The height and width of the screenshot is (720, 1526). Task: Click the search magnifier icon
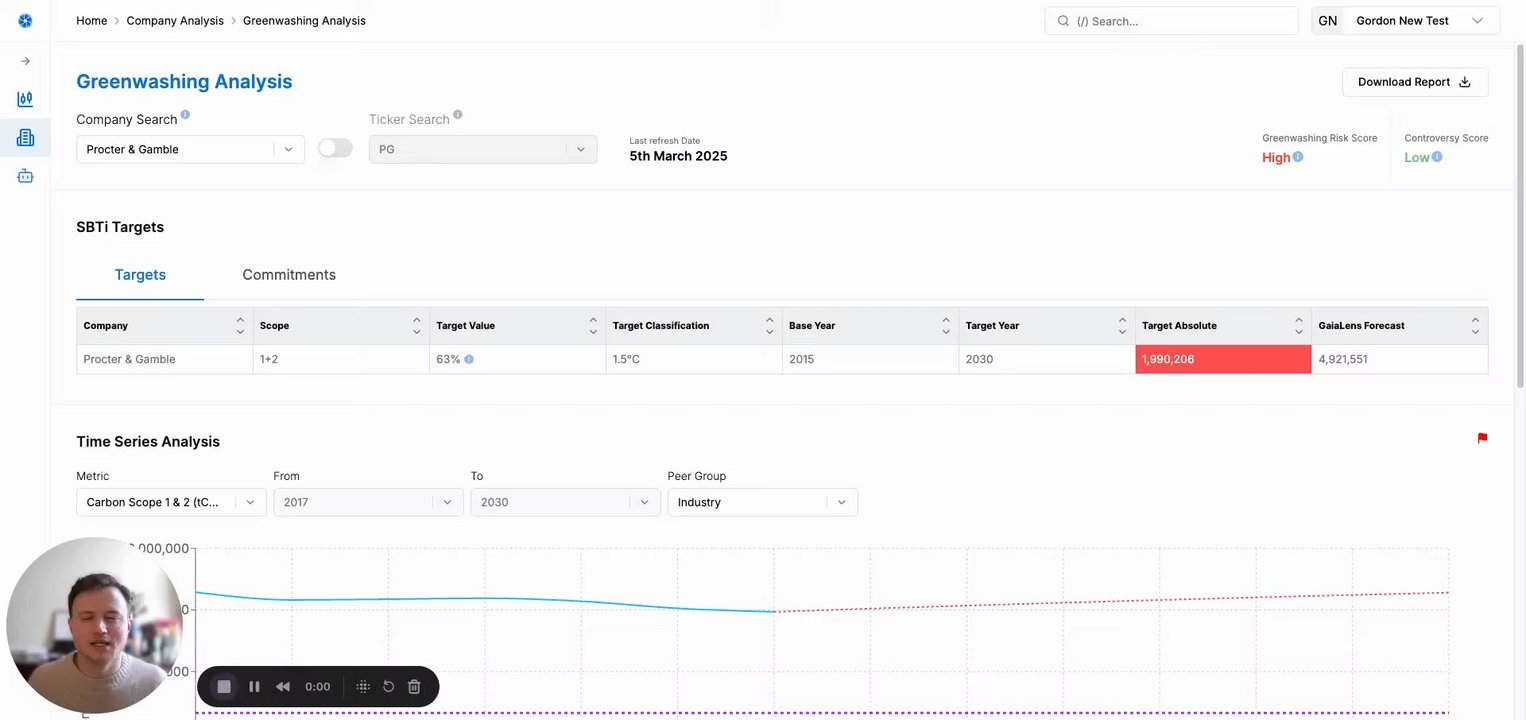[1063, 20]
